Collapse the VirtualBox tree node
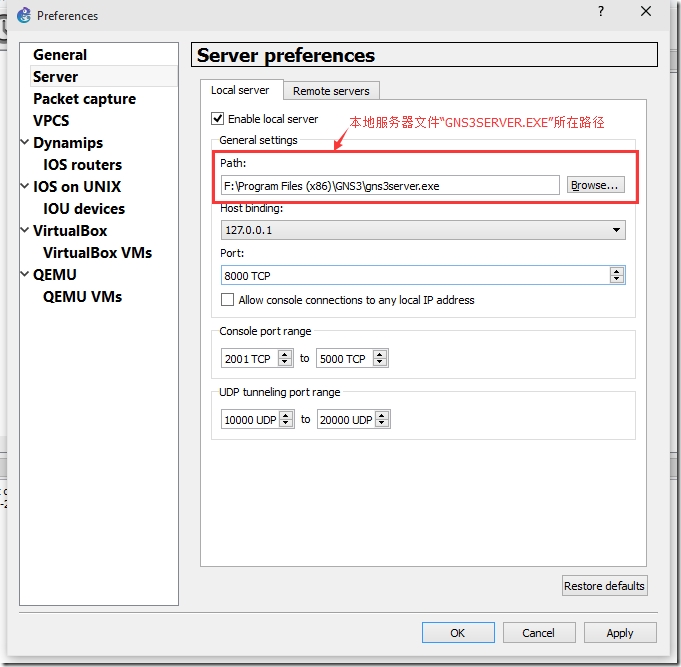681x667 pixels. [x=25, y=230]
